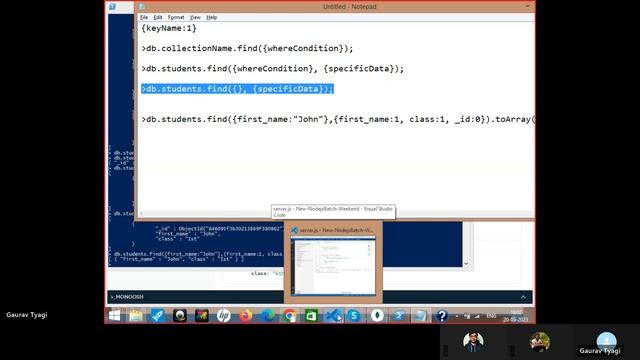The width and height of the screenshot is (640, 360).
Task: Open the HP app on taskbar
Action: point(224,316)
